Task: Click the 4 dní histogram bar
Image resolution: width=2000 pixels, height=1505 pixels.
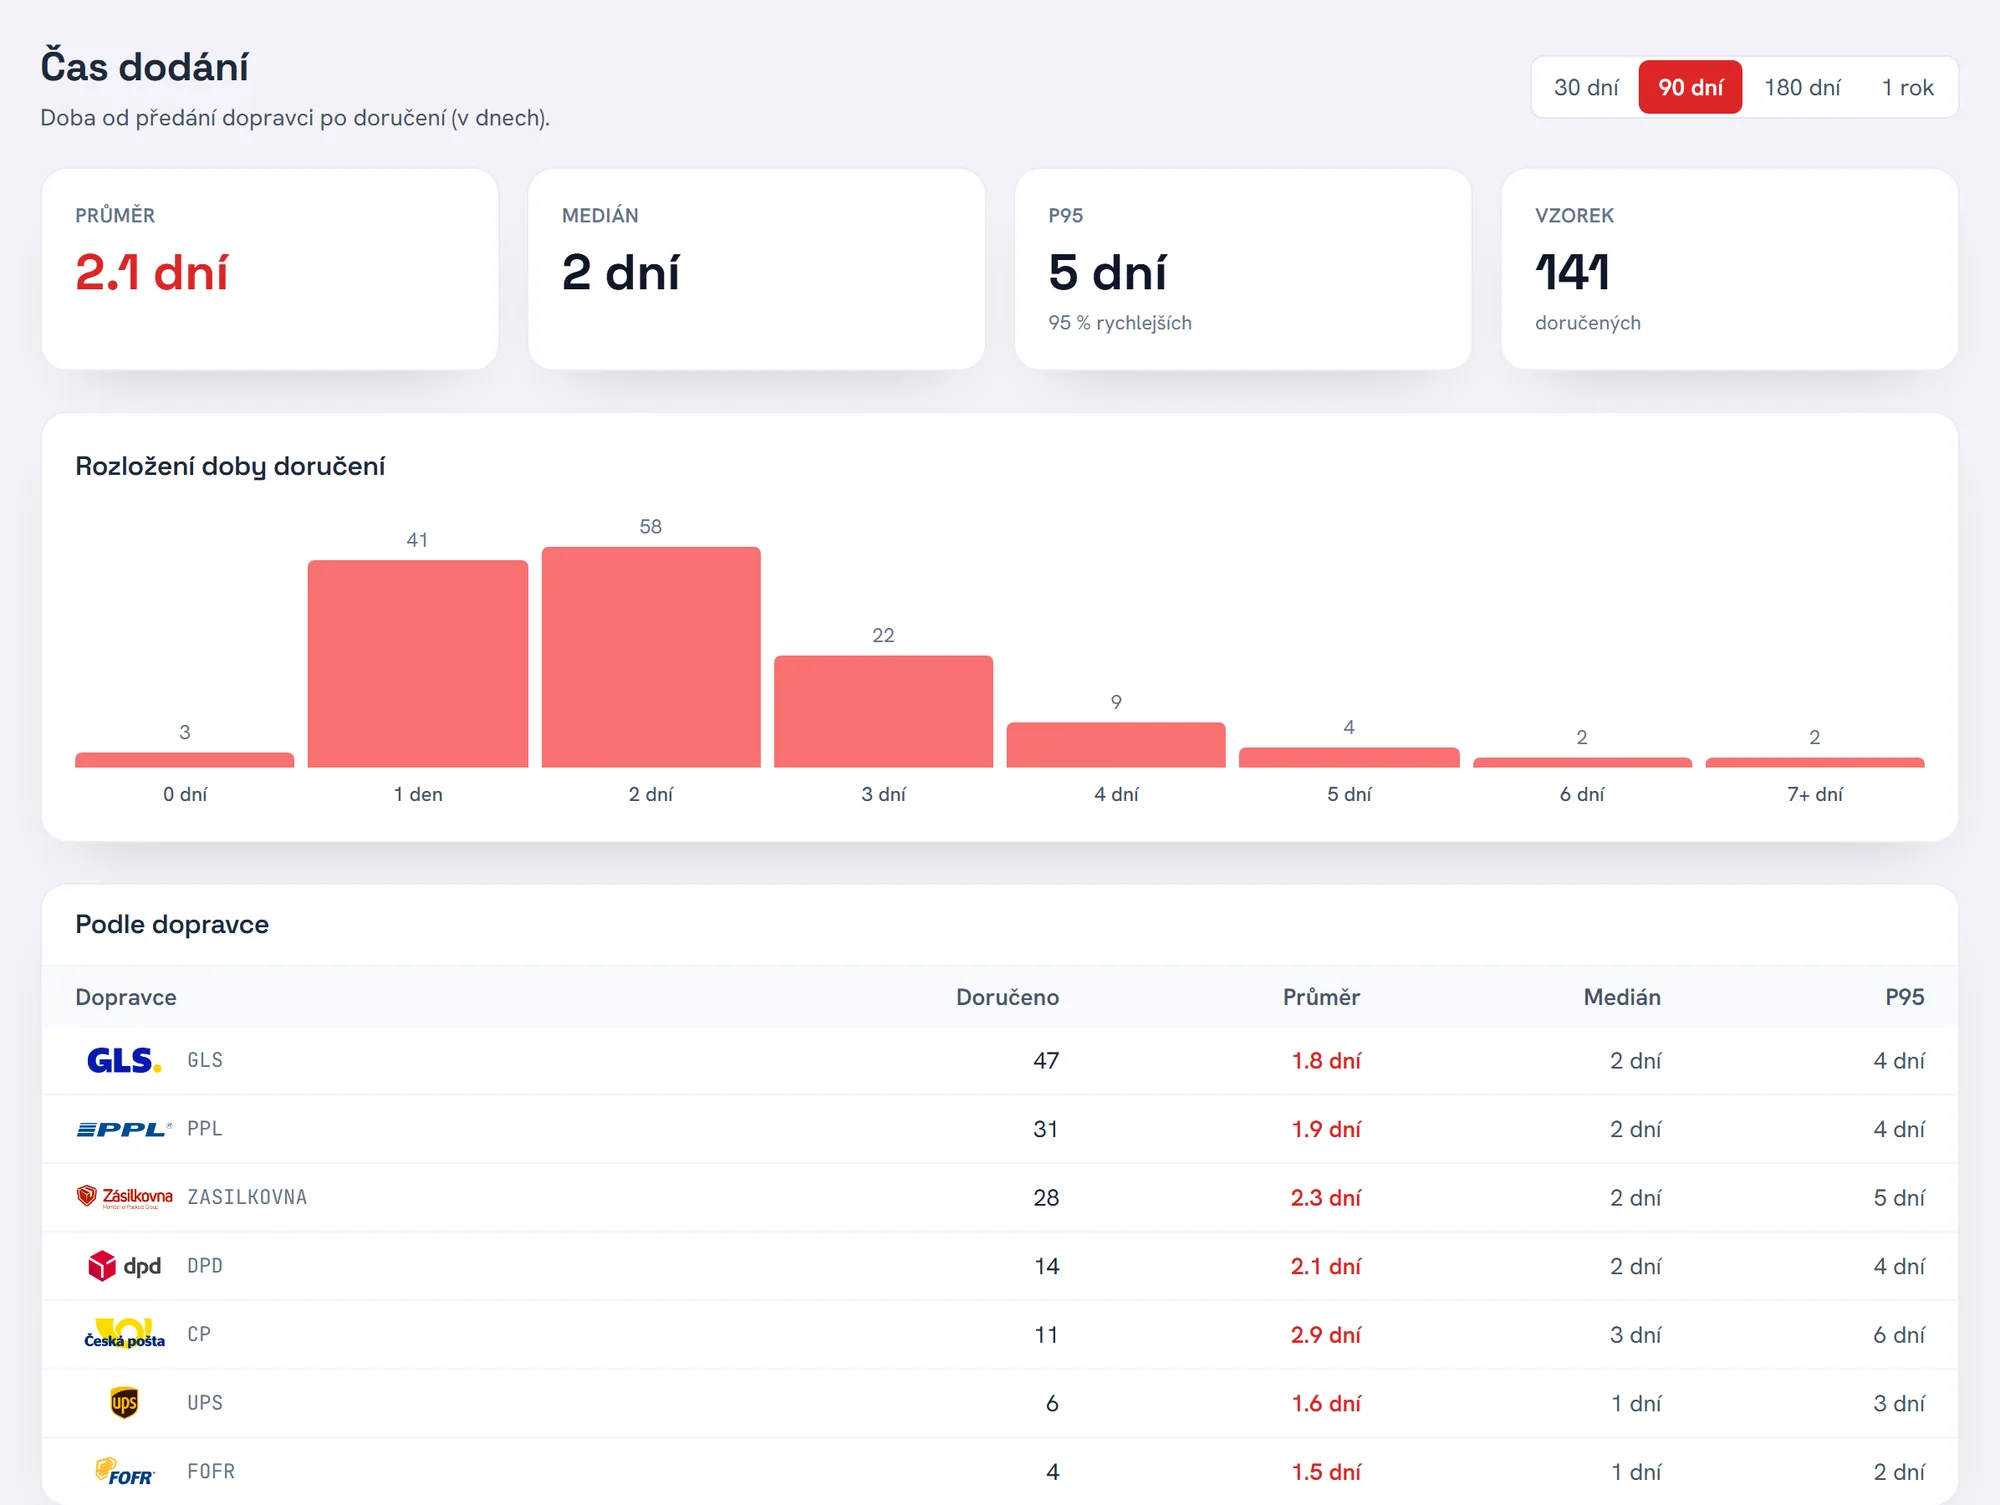Action: [1116, 745]
